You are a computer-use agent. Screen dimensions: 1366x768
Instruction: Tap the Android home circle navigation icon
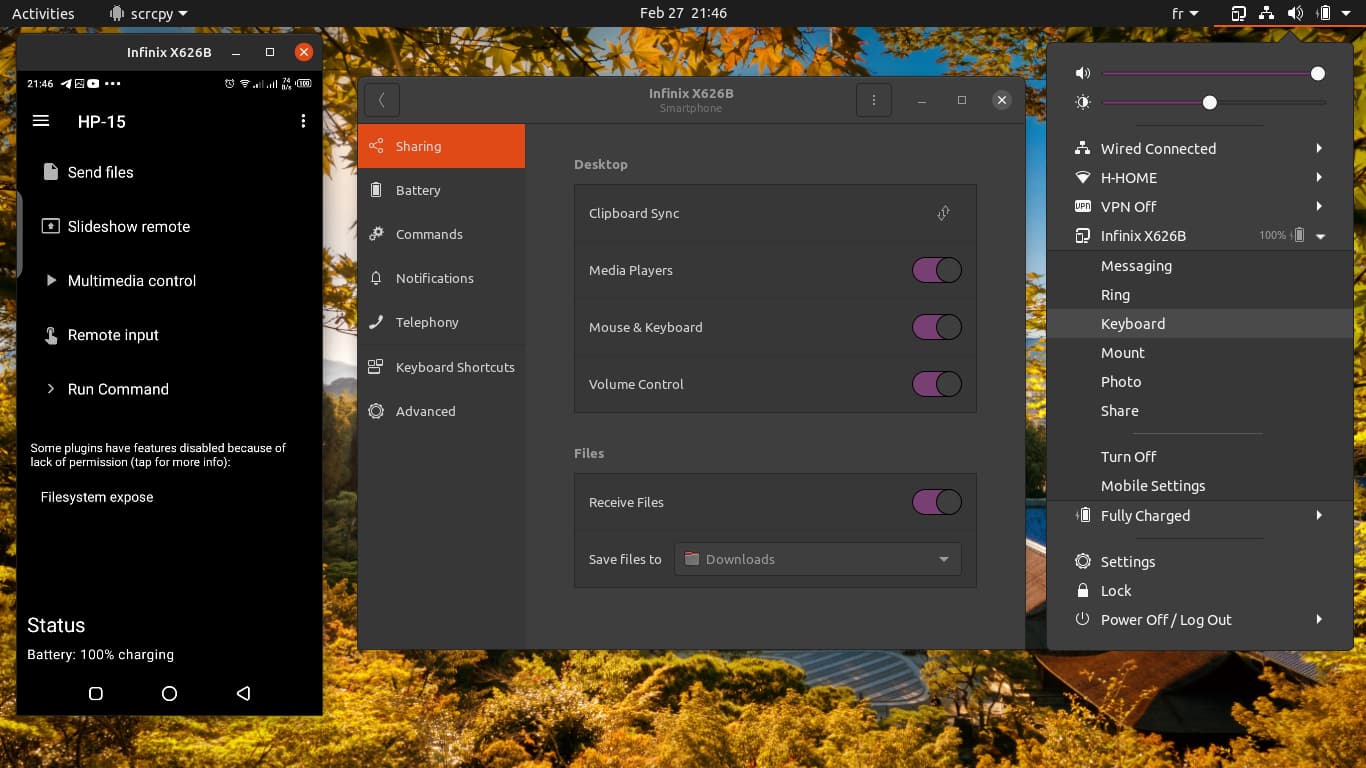[169, 693]
